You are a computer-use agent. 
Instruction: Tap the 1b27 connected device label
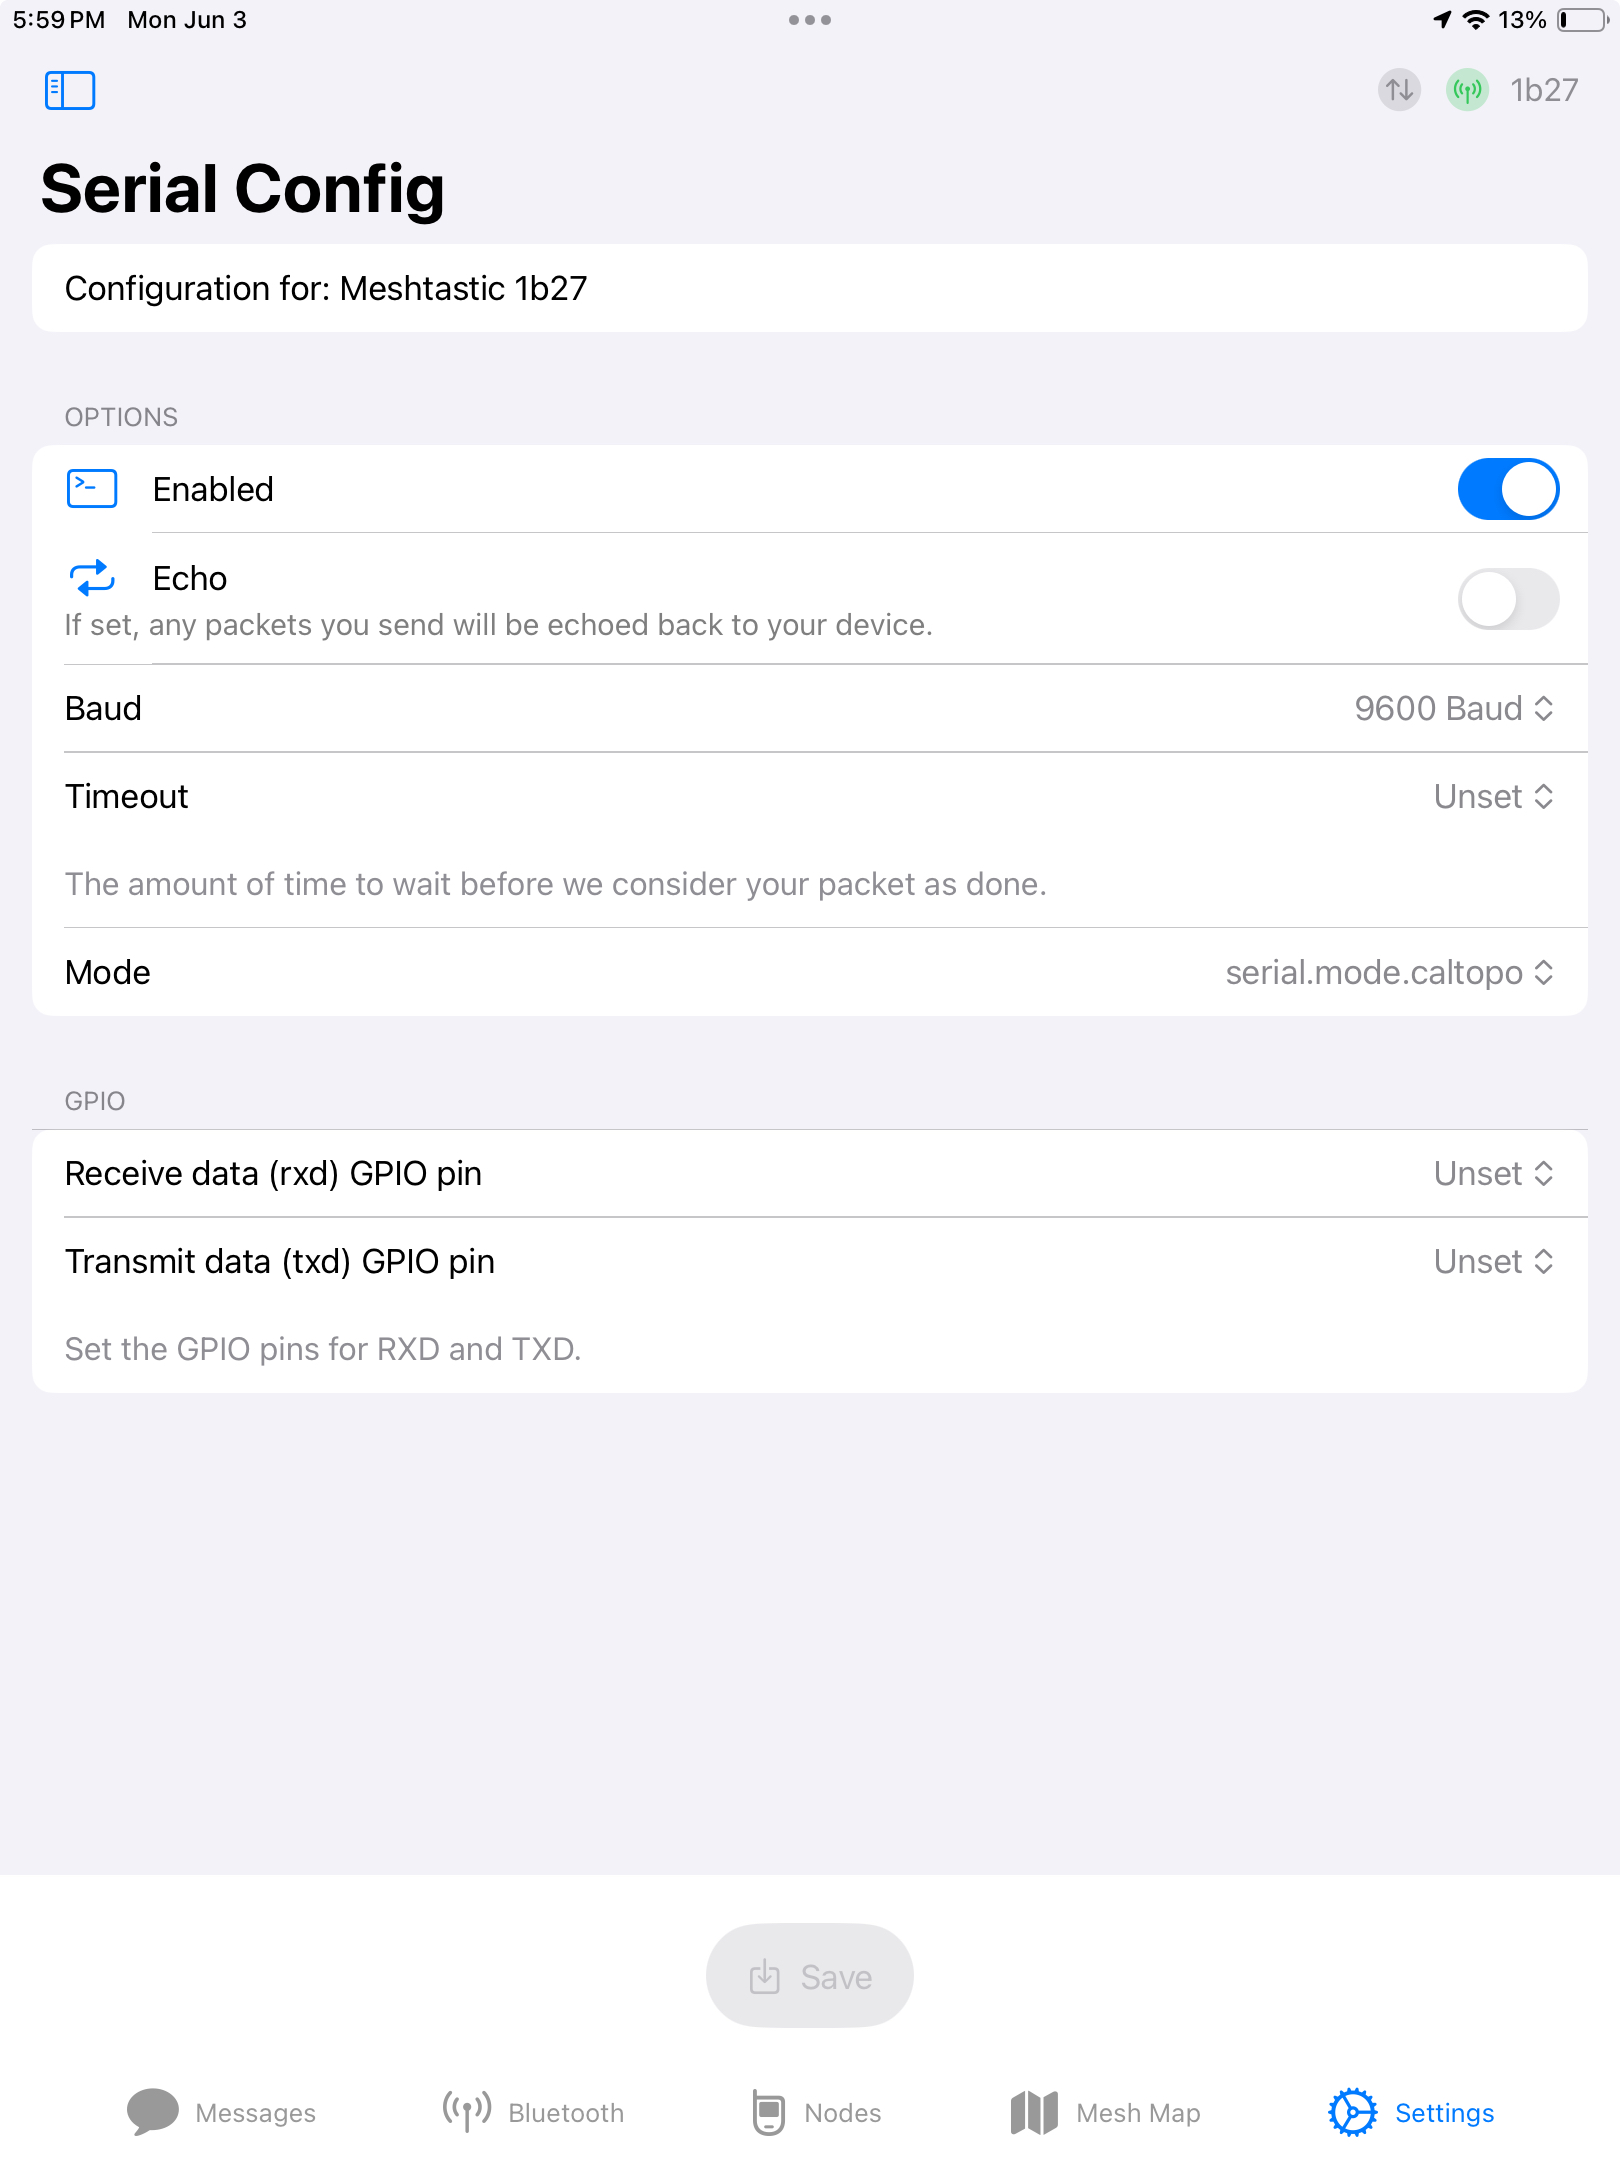[1544, 90]
